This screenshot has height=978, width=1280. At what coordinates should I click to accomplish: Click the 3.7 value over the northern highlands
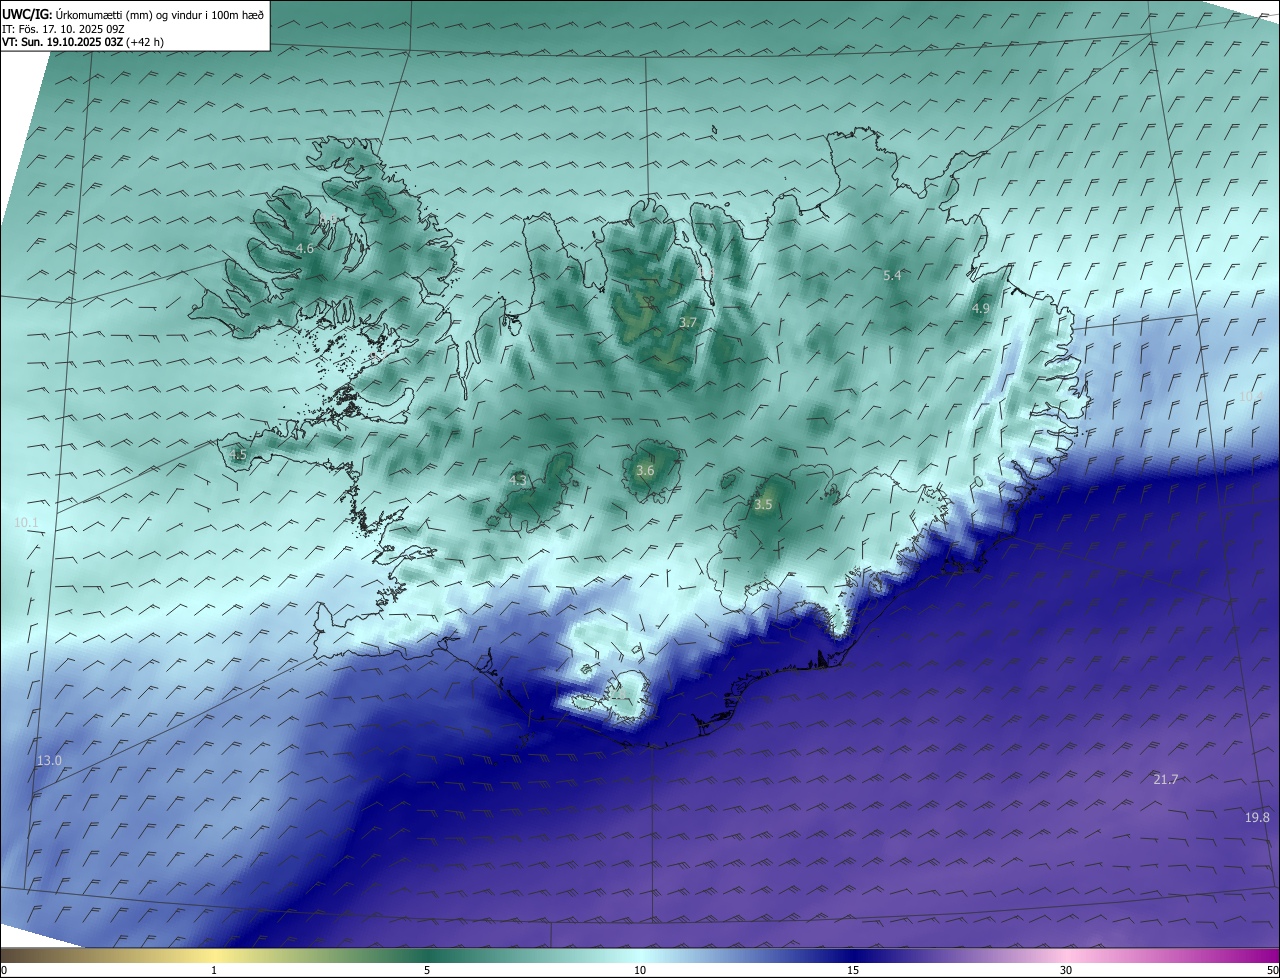pyautogui.click(x=687, y=322)
